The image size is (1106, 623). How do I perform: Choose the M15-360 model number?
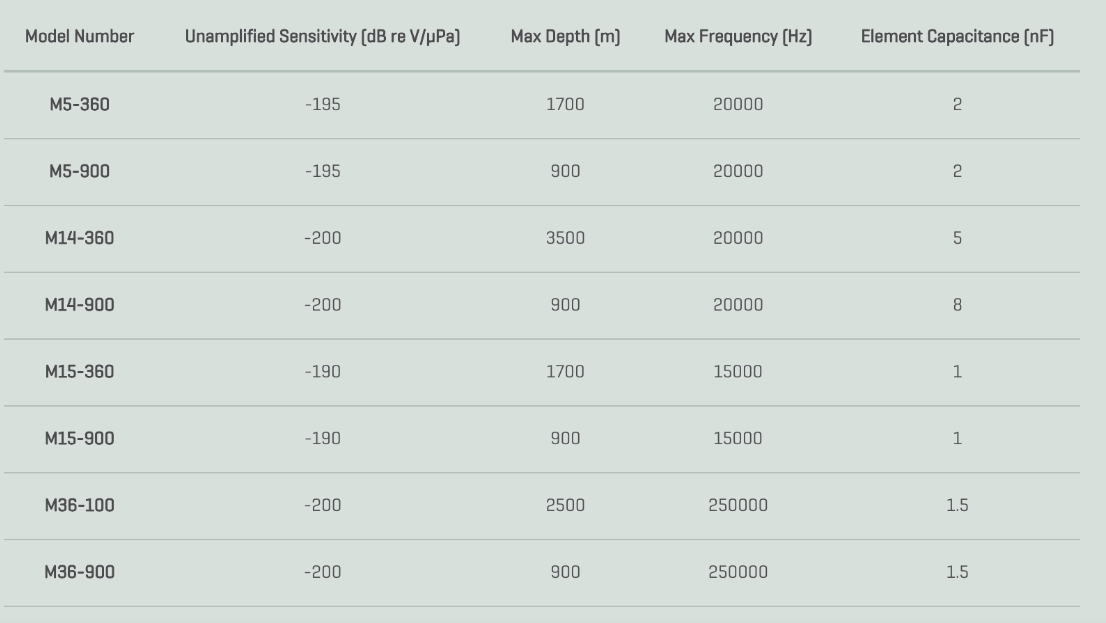tap(80, 372)
